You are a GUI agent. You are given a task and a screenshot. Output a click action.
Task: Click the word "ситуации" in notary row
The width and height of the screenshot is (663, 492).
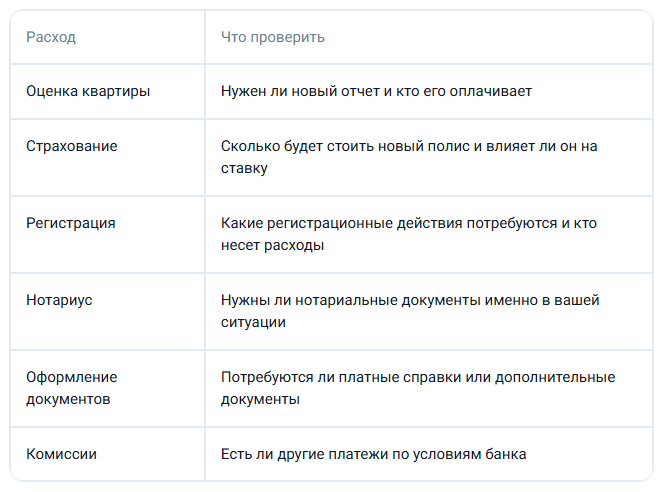[253, 322]
